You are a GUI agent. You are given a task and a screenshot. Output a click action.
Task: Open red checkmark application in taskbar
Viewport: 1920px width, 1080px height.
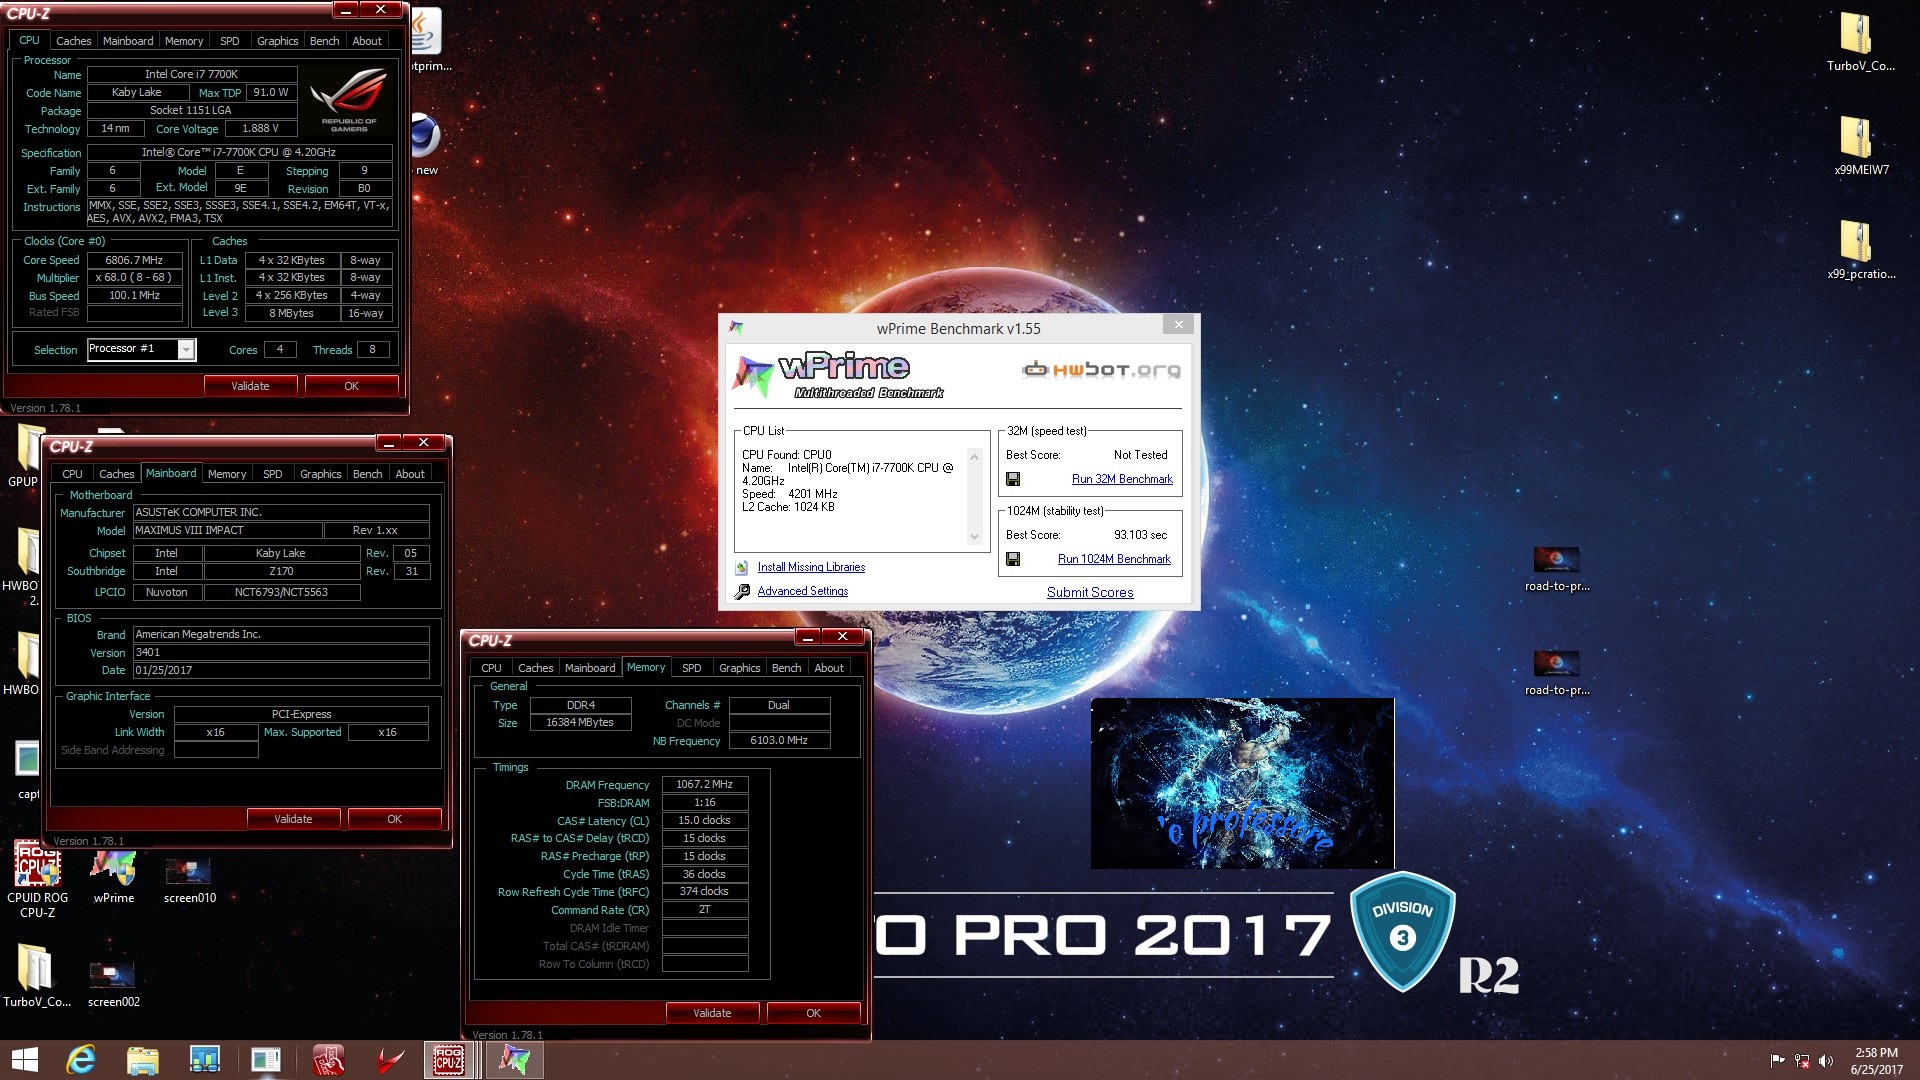[x=390, y=1060]
